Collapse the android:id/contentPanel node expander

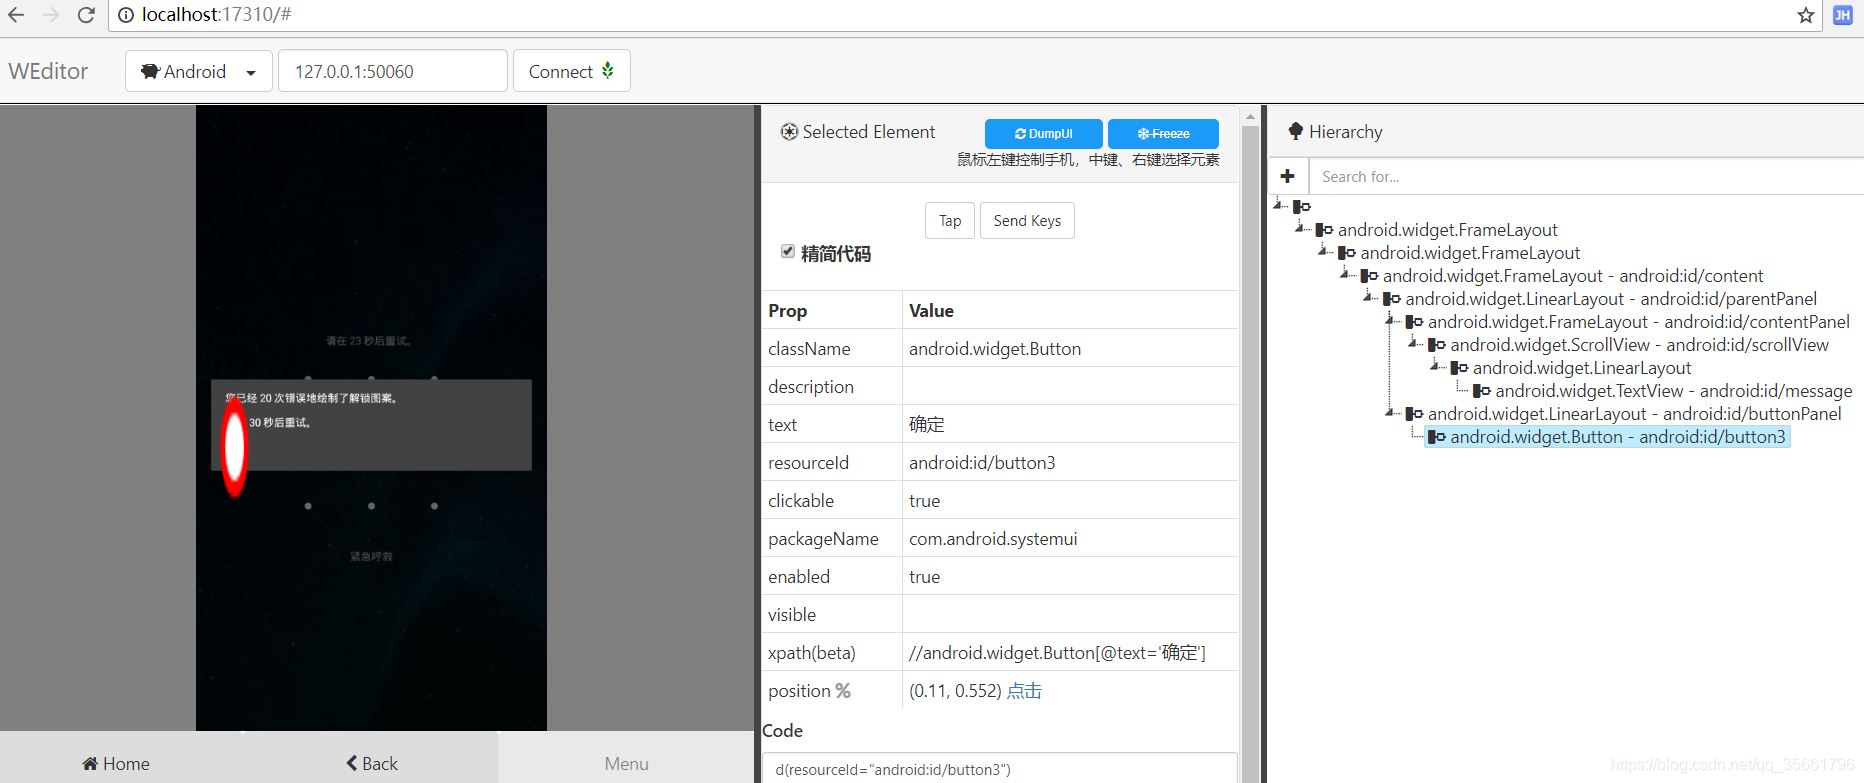tap(1391, 319)
